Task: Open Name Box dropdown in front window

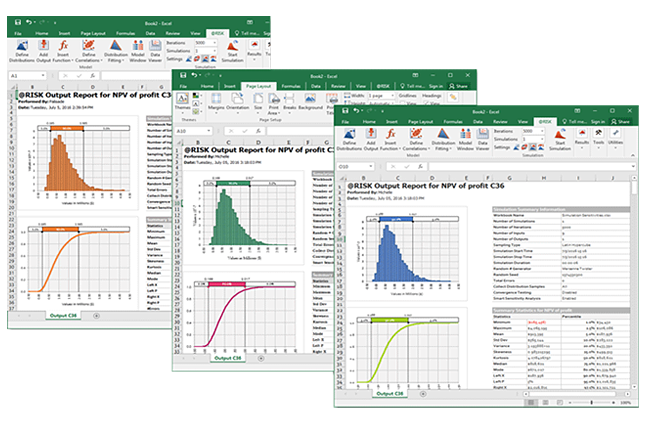Action: coord(371,167)
